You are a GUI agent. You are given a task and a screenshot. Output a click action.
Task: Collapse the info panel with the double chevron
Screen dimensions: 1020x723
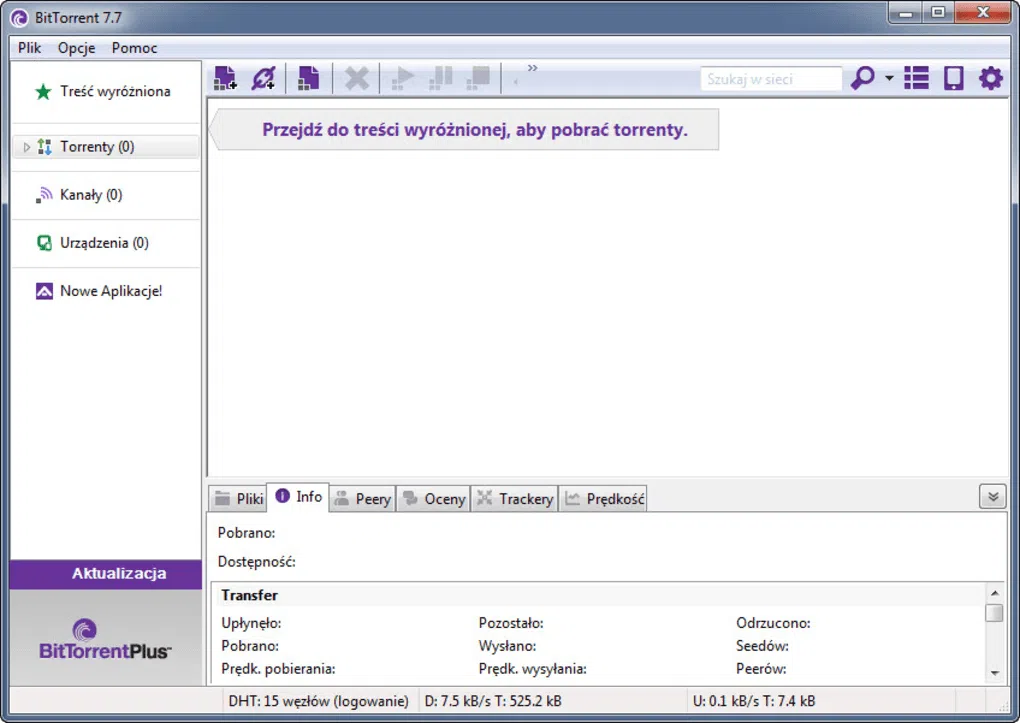(x=992, y=496)
